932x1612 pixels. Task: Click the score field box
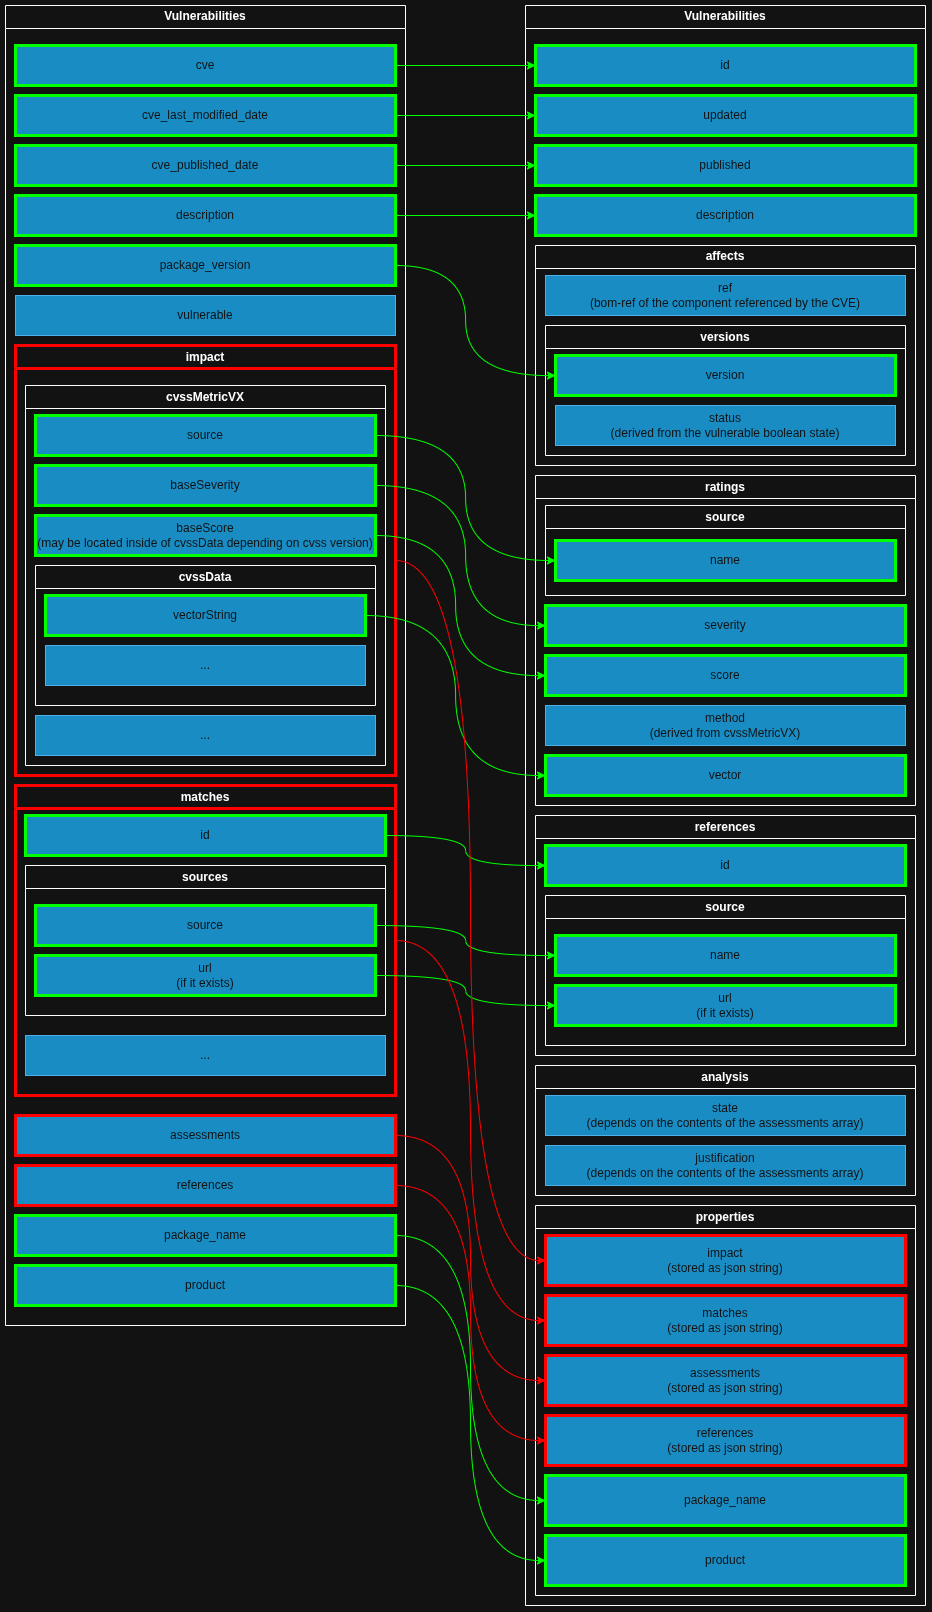(725, 675)
